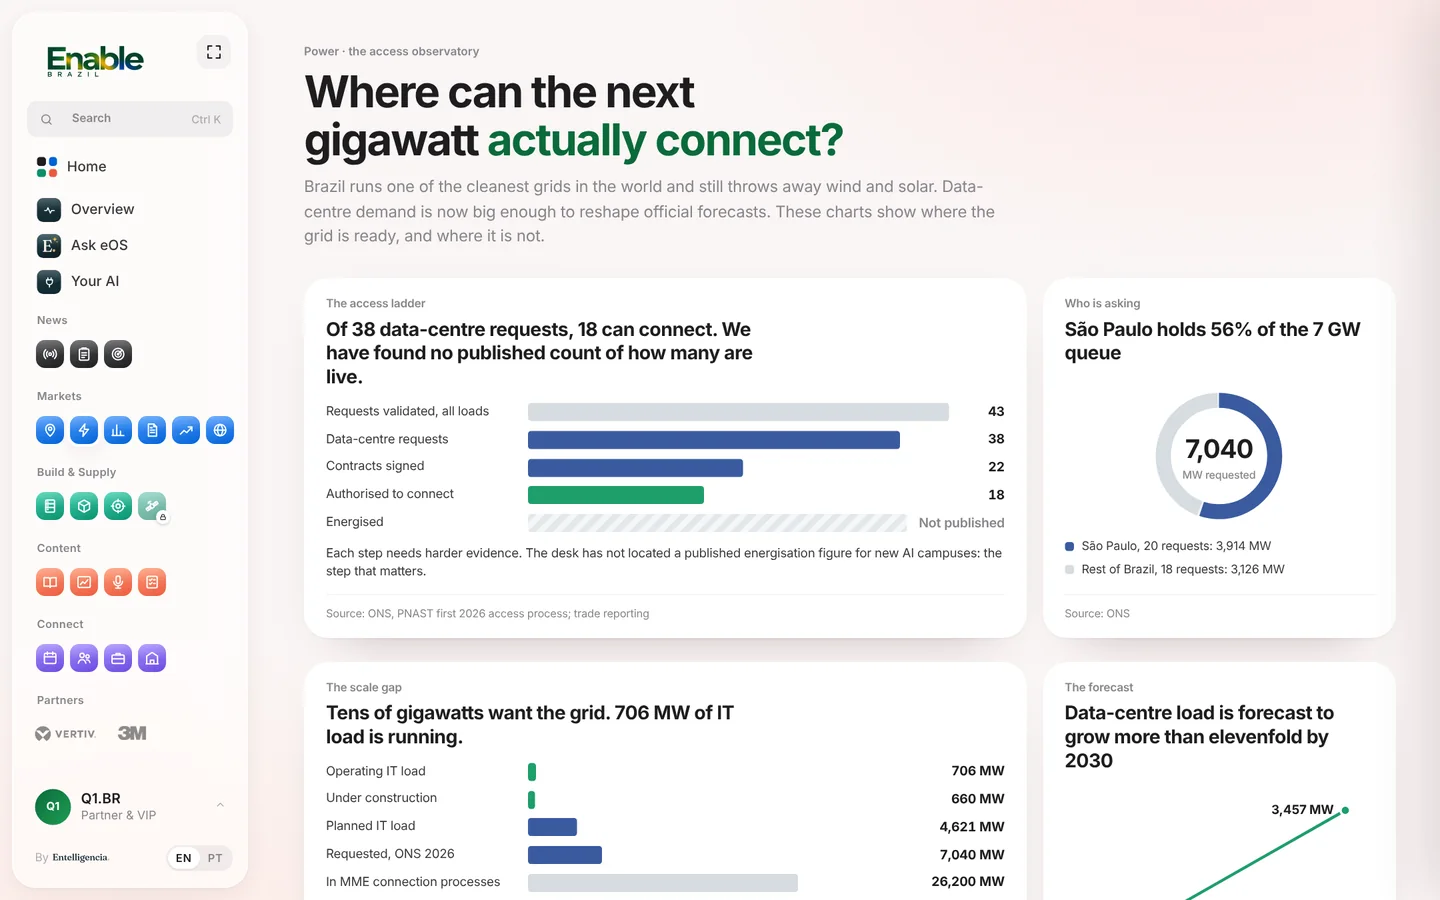Click the São Paulo legend color swatch
Screen dimensions: 1440x900
(x=1070, y=546)
